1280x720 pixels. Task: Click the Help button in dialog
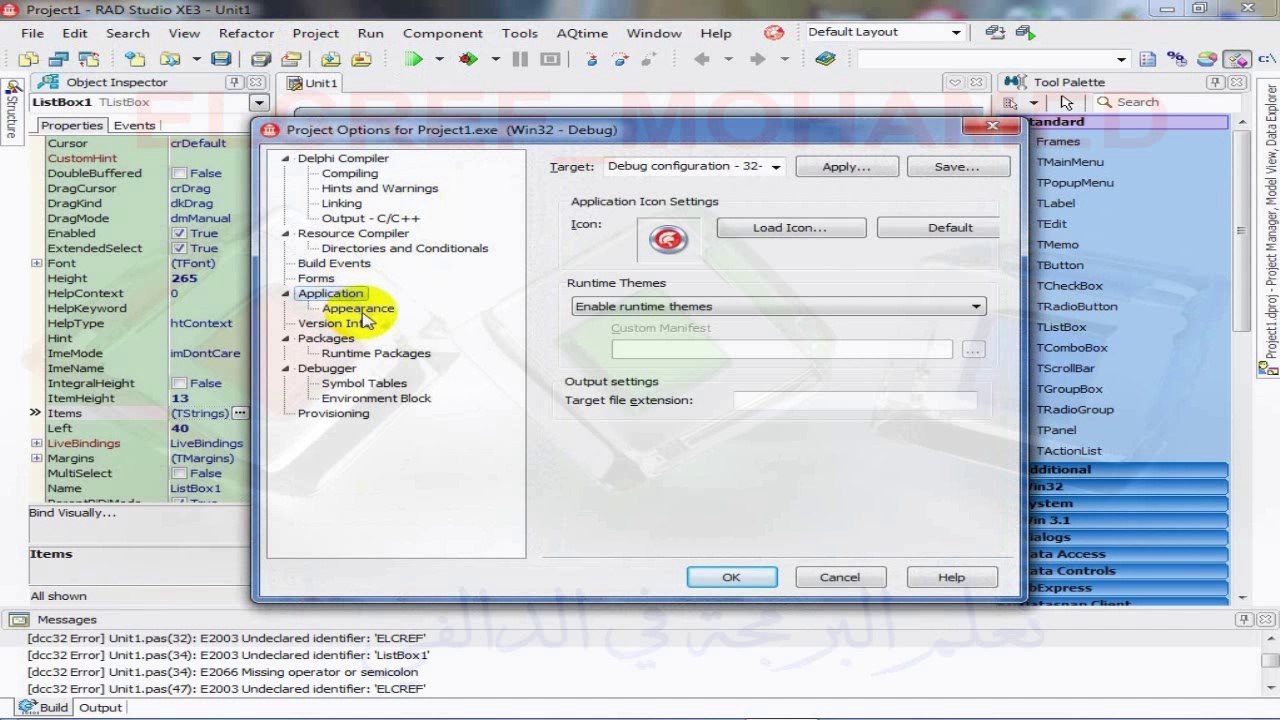952,577
